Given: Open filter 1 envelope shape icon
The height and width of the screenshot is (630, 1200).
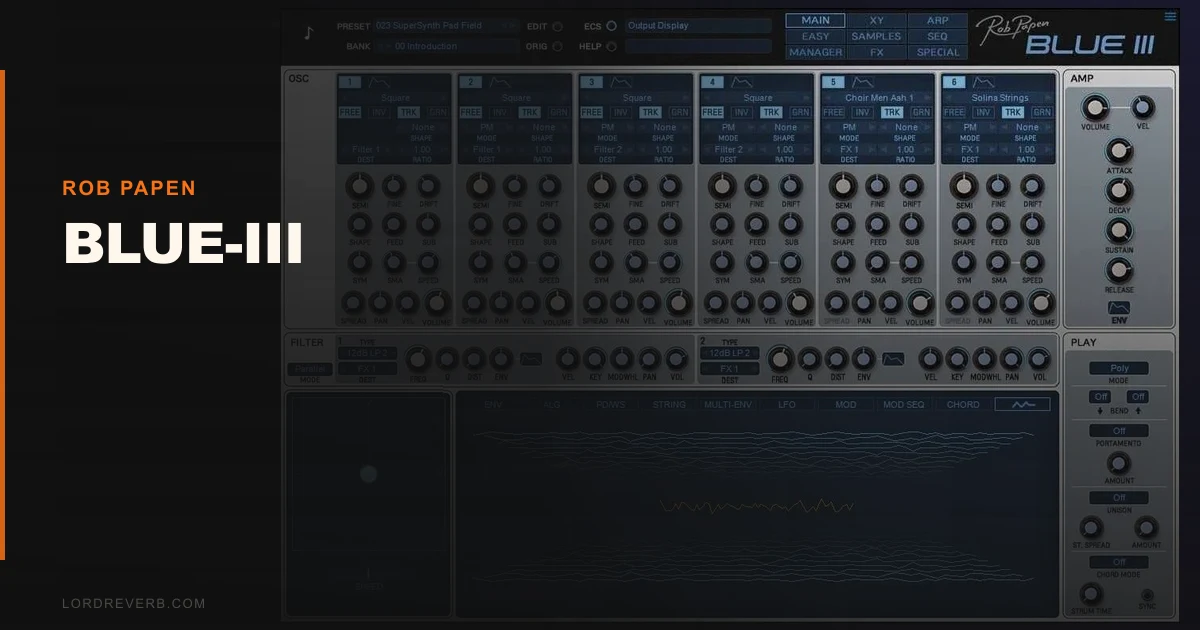Looking at the screenshot, I should pyautogui.click(x=532, y=358).
